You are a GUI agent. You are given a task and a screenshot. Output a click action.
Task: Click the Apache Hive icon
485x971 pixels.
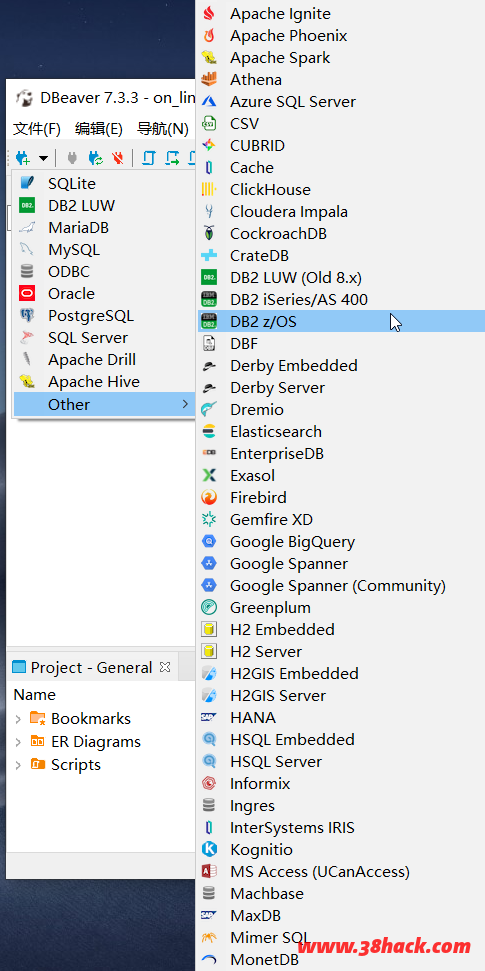pos(27,381)
